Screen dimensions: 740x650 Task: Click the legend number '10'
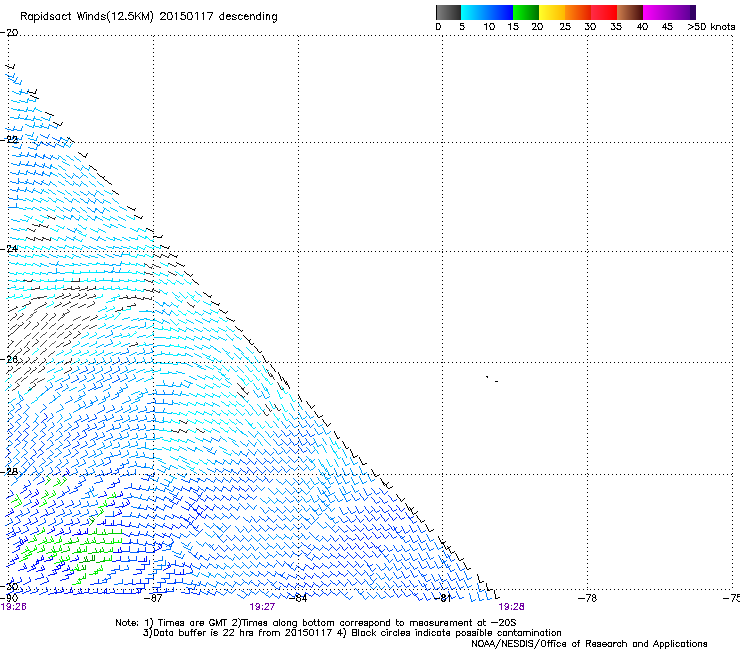[x=489, y=27]
